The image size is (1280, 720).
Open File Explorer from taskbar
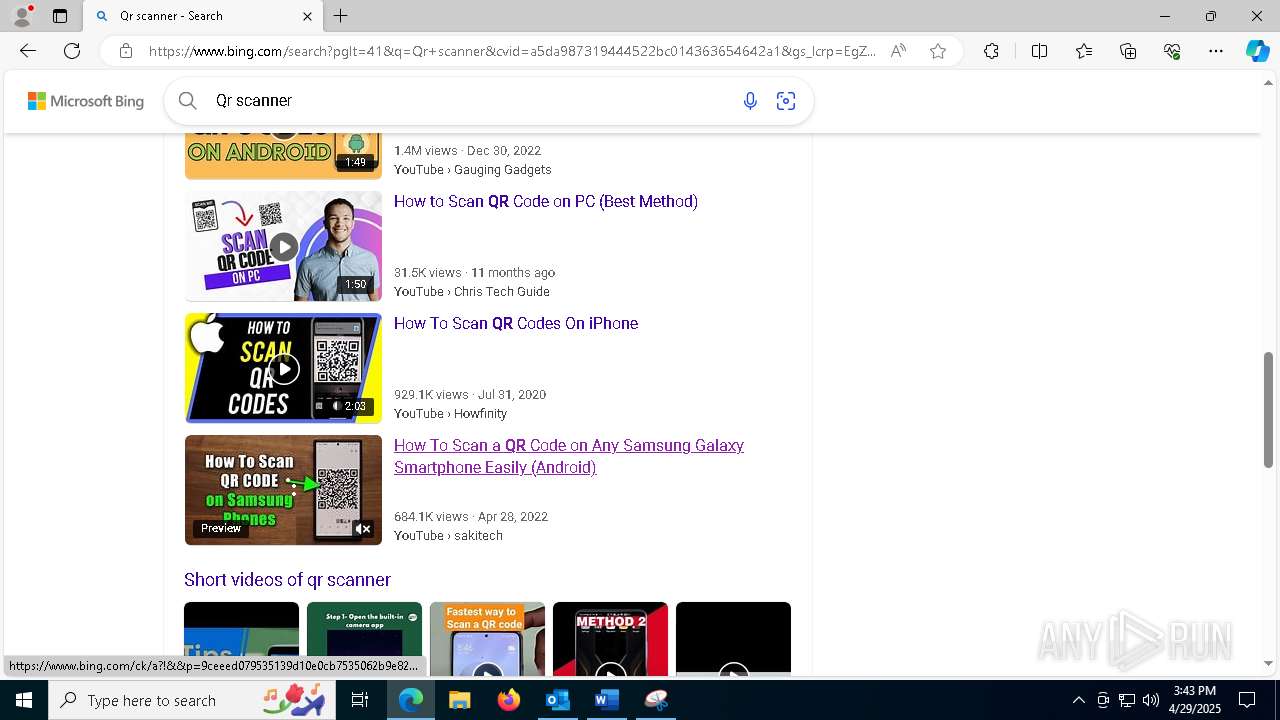(459, 700)
